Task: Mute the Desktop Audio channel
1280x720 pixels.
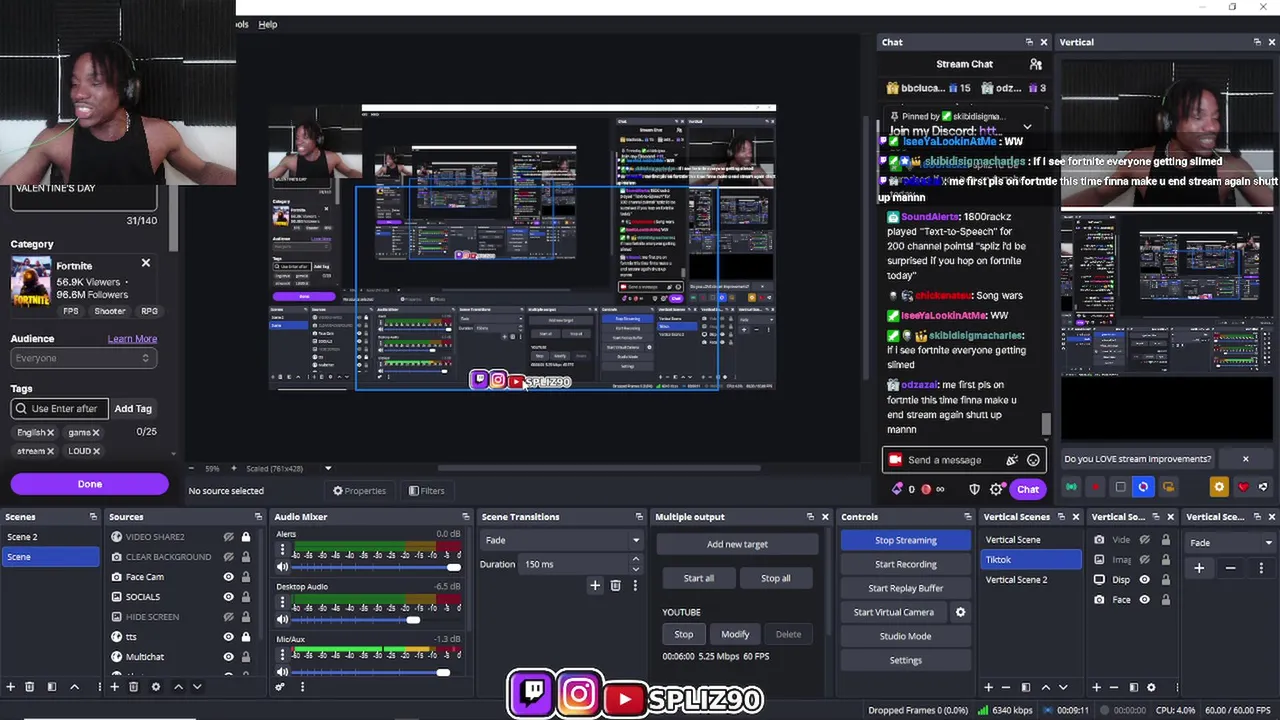Action: (x=282, y=620)
